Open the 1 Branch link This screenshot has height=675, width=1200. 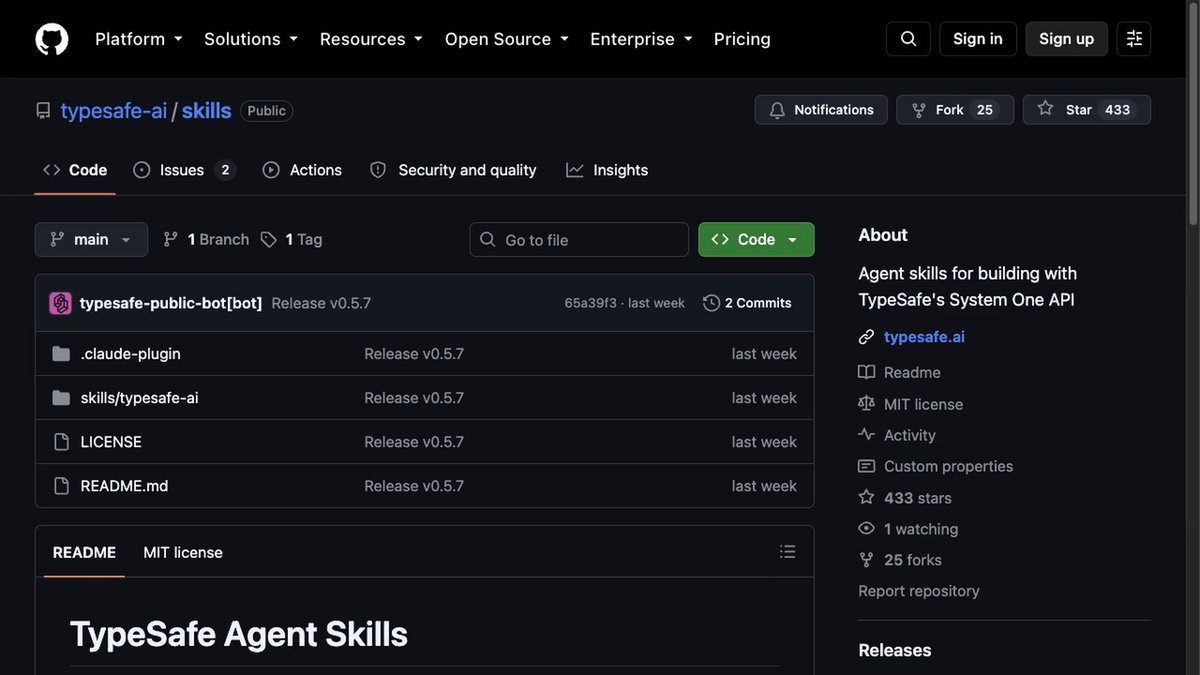click(x=206, y=239)
